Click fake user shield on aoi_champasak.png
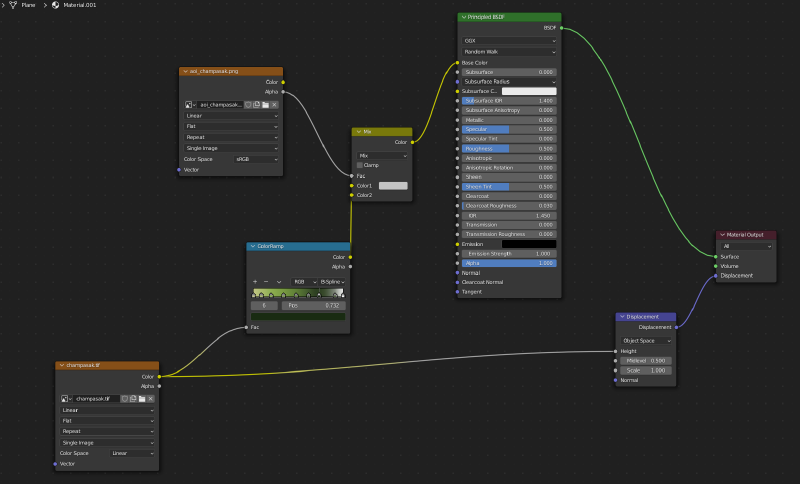The image size is (800, 484). coord(249,104)
